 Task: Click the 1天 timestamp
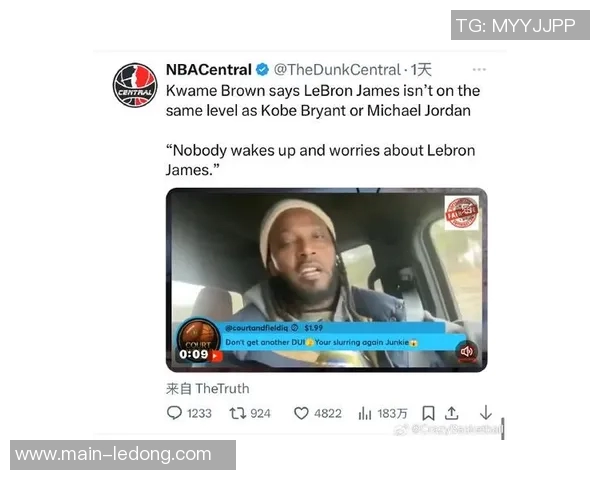pos(421,70)
